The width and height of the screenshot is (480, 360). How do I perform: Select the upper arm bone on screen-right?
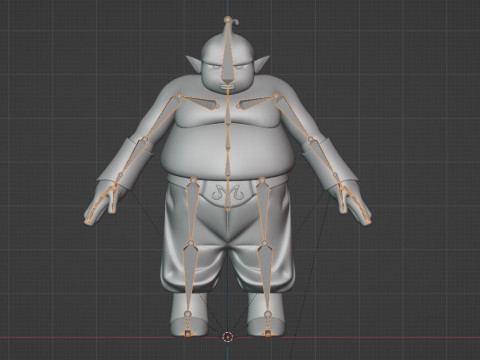pyautogui.click(x=293, y=117)
